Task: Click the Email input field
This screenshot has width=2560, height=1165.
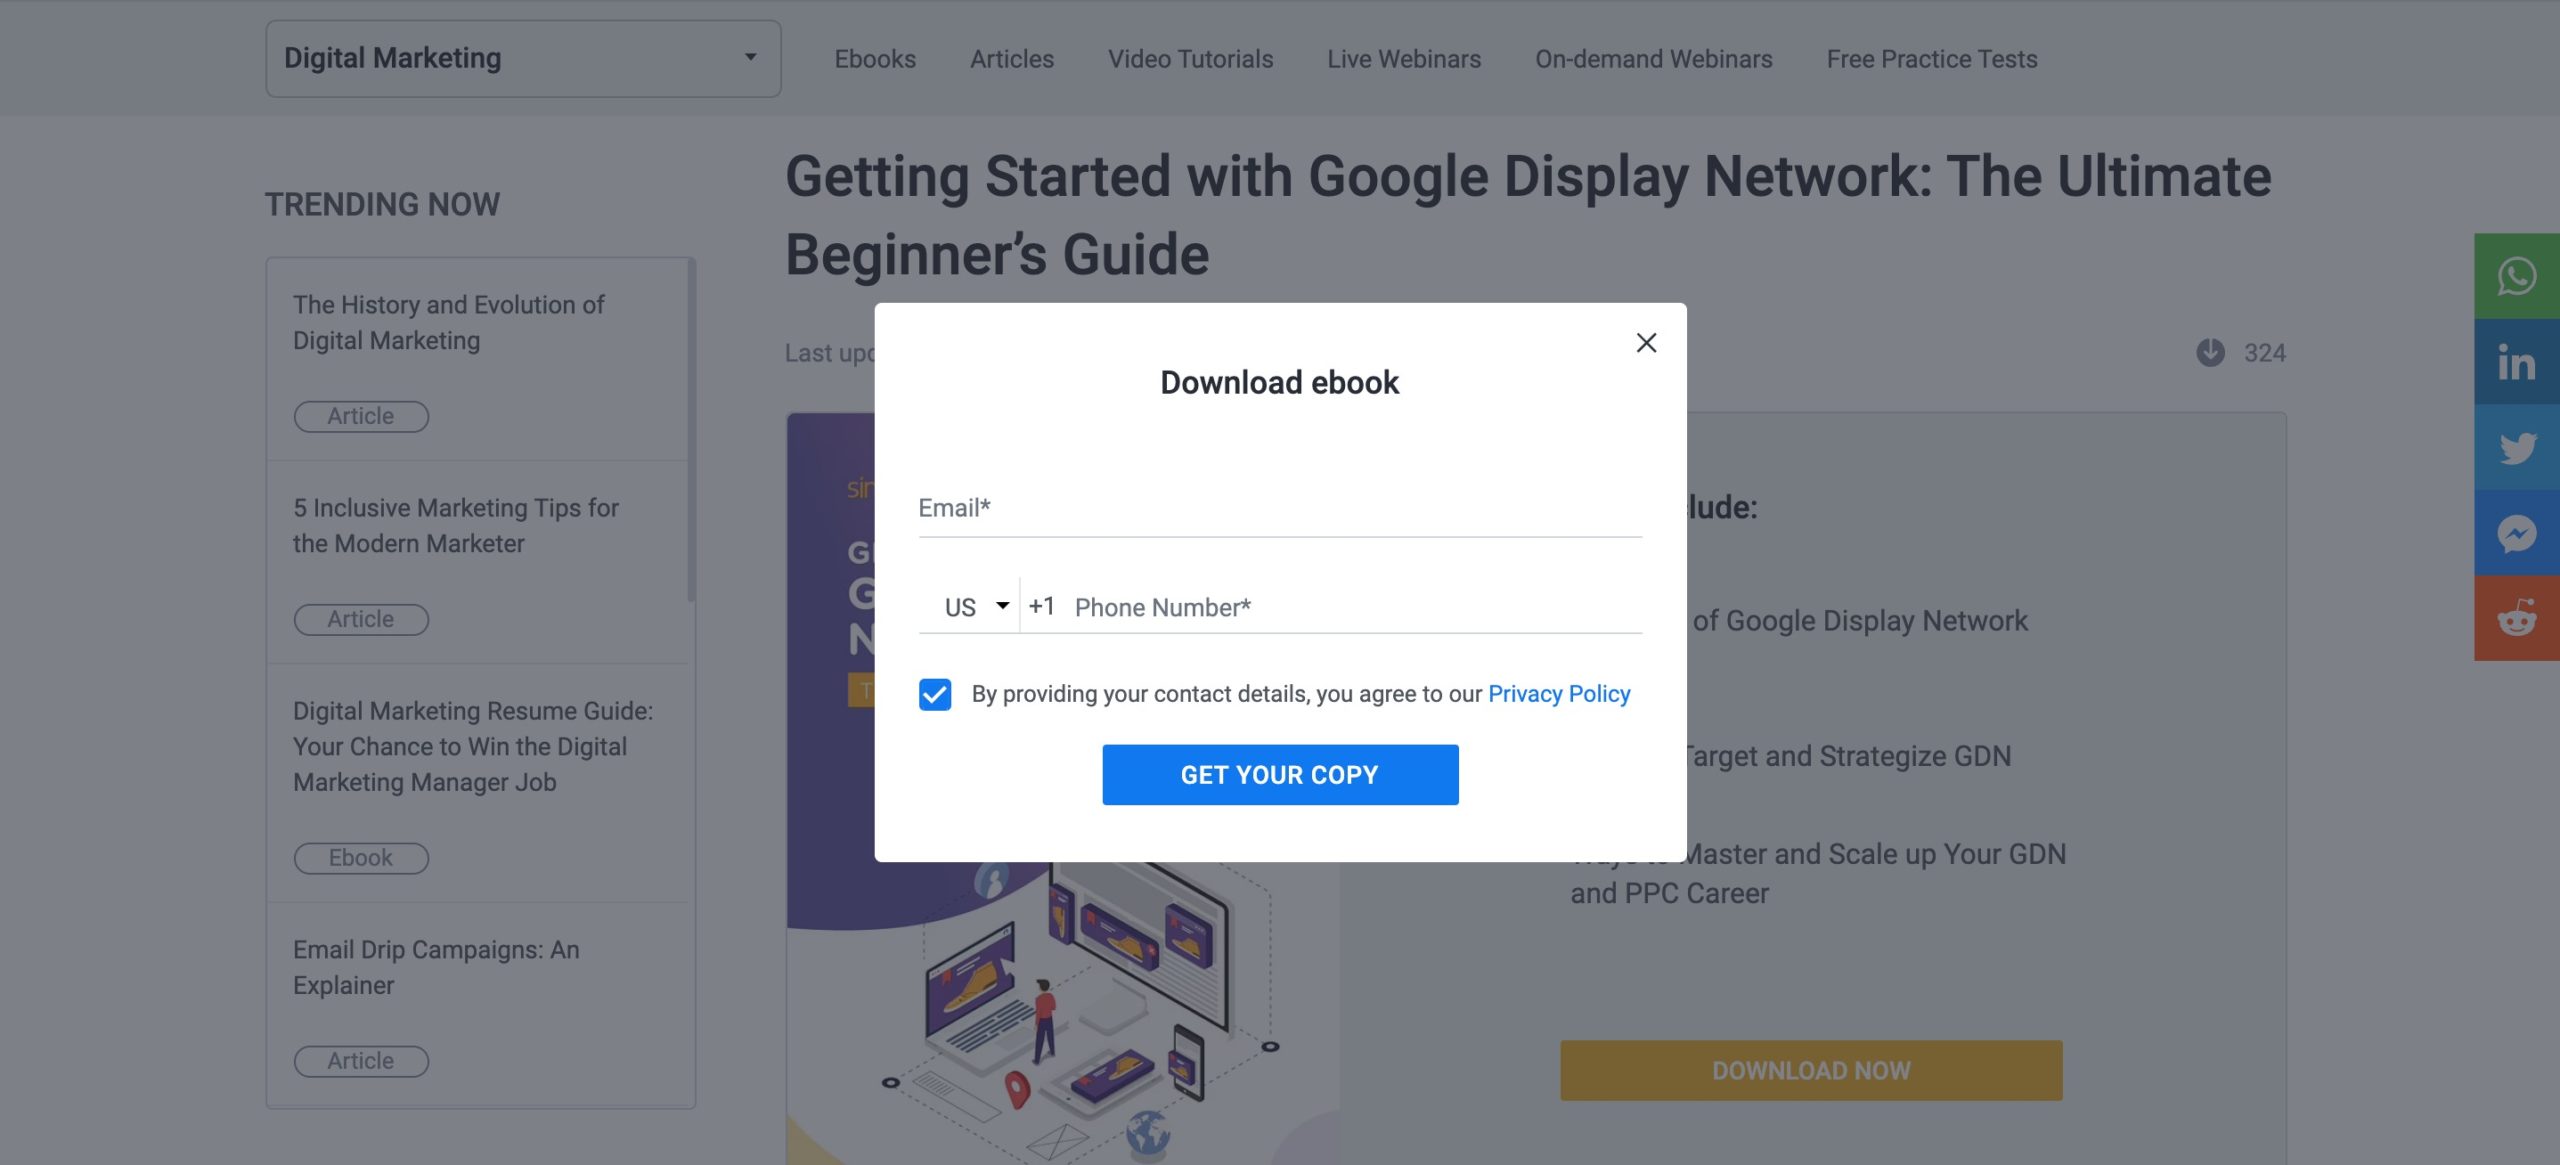Action: pyautogui.click(x=1278, y=507)
